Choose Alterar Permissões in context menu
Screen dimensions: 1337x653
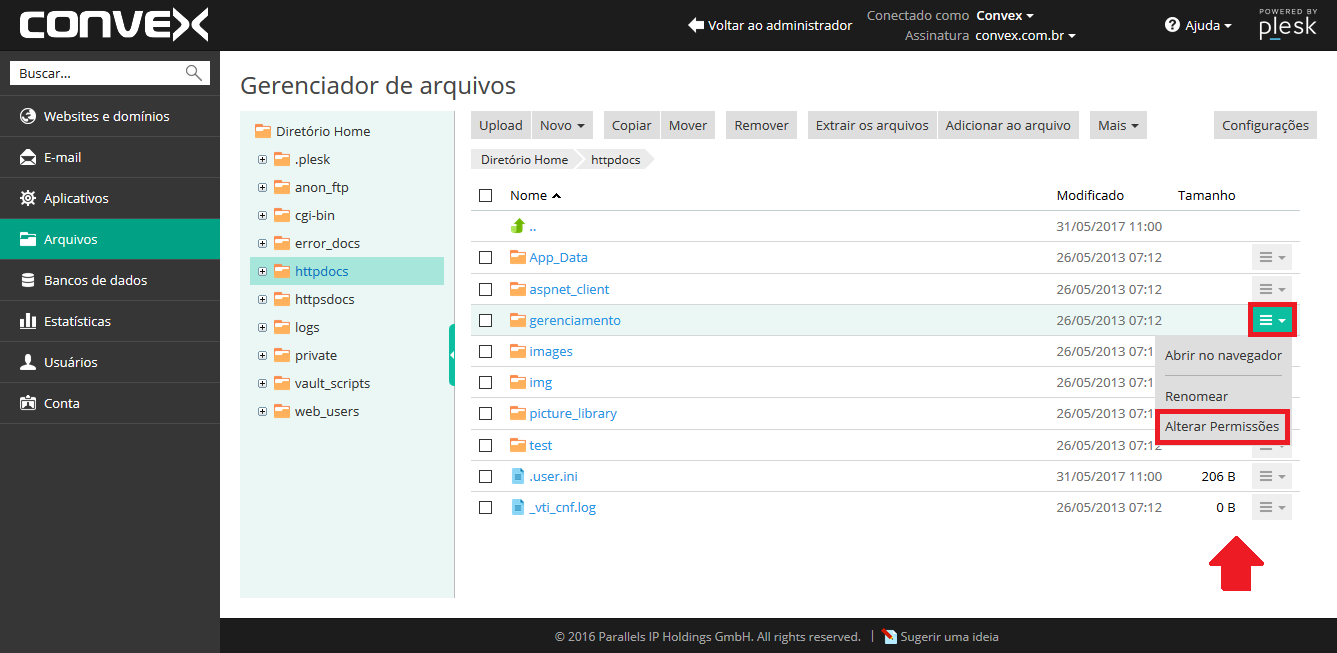(x=1222, y=426)
